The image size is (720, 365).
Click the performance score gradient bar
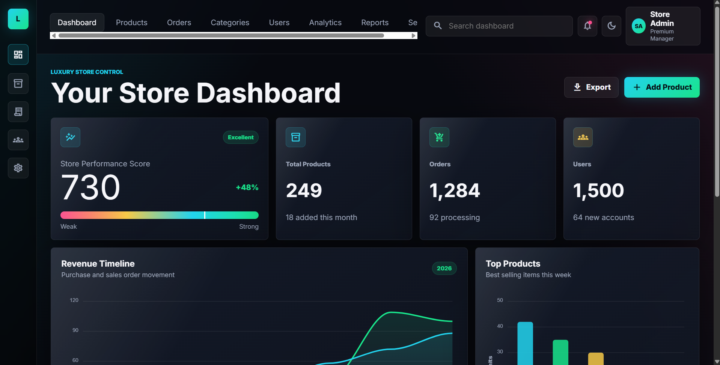pyautogui.click(x=159, y=215)
